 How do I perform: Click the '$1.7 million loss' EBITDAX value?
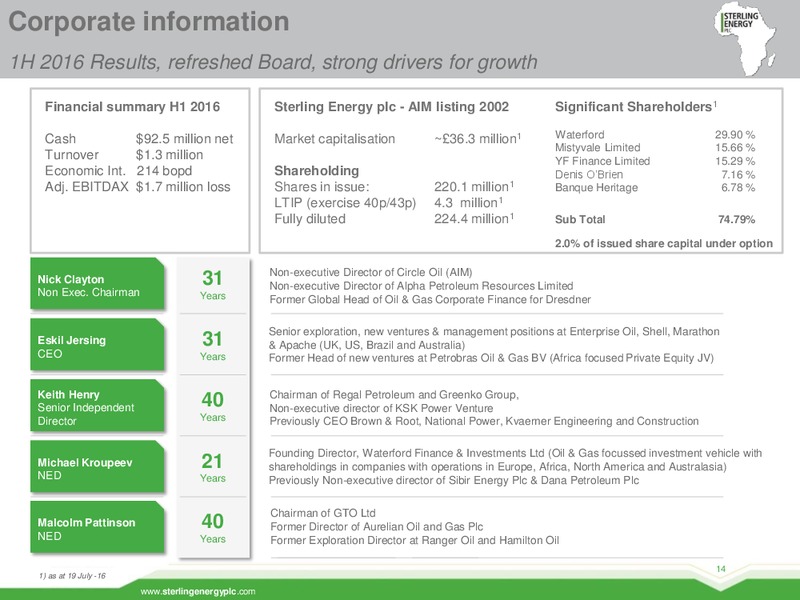183,187
